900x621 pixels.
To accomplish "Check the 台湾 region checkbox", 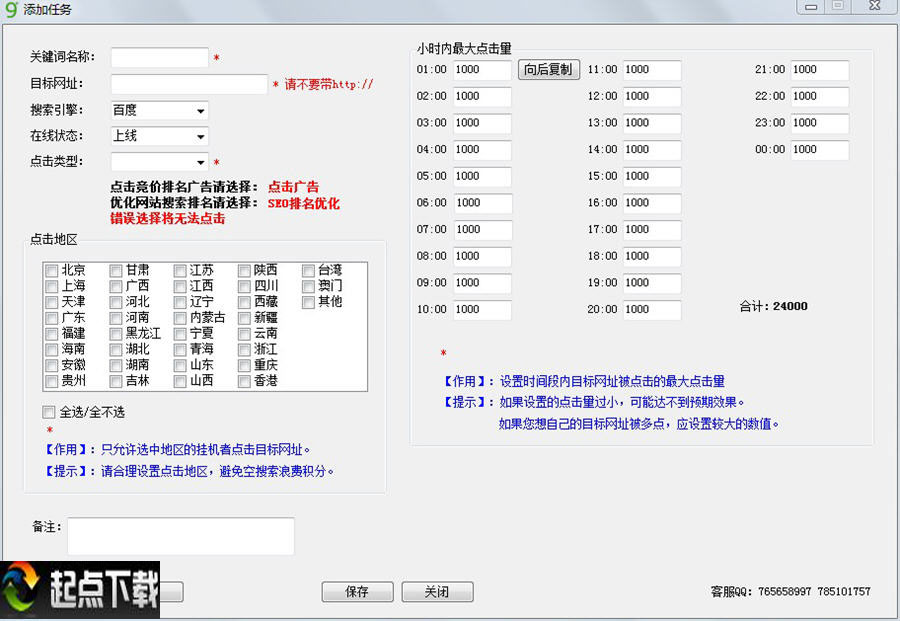I will point(308,268).
